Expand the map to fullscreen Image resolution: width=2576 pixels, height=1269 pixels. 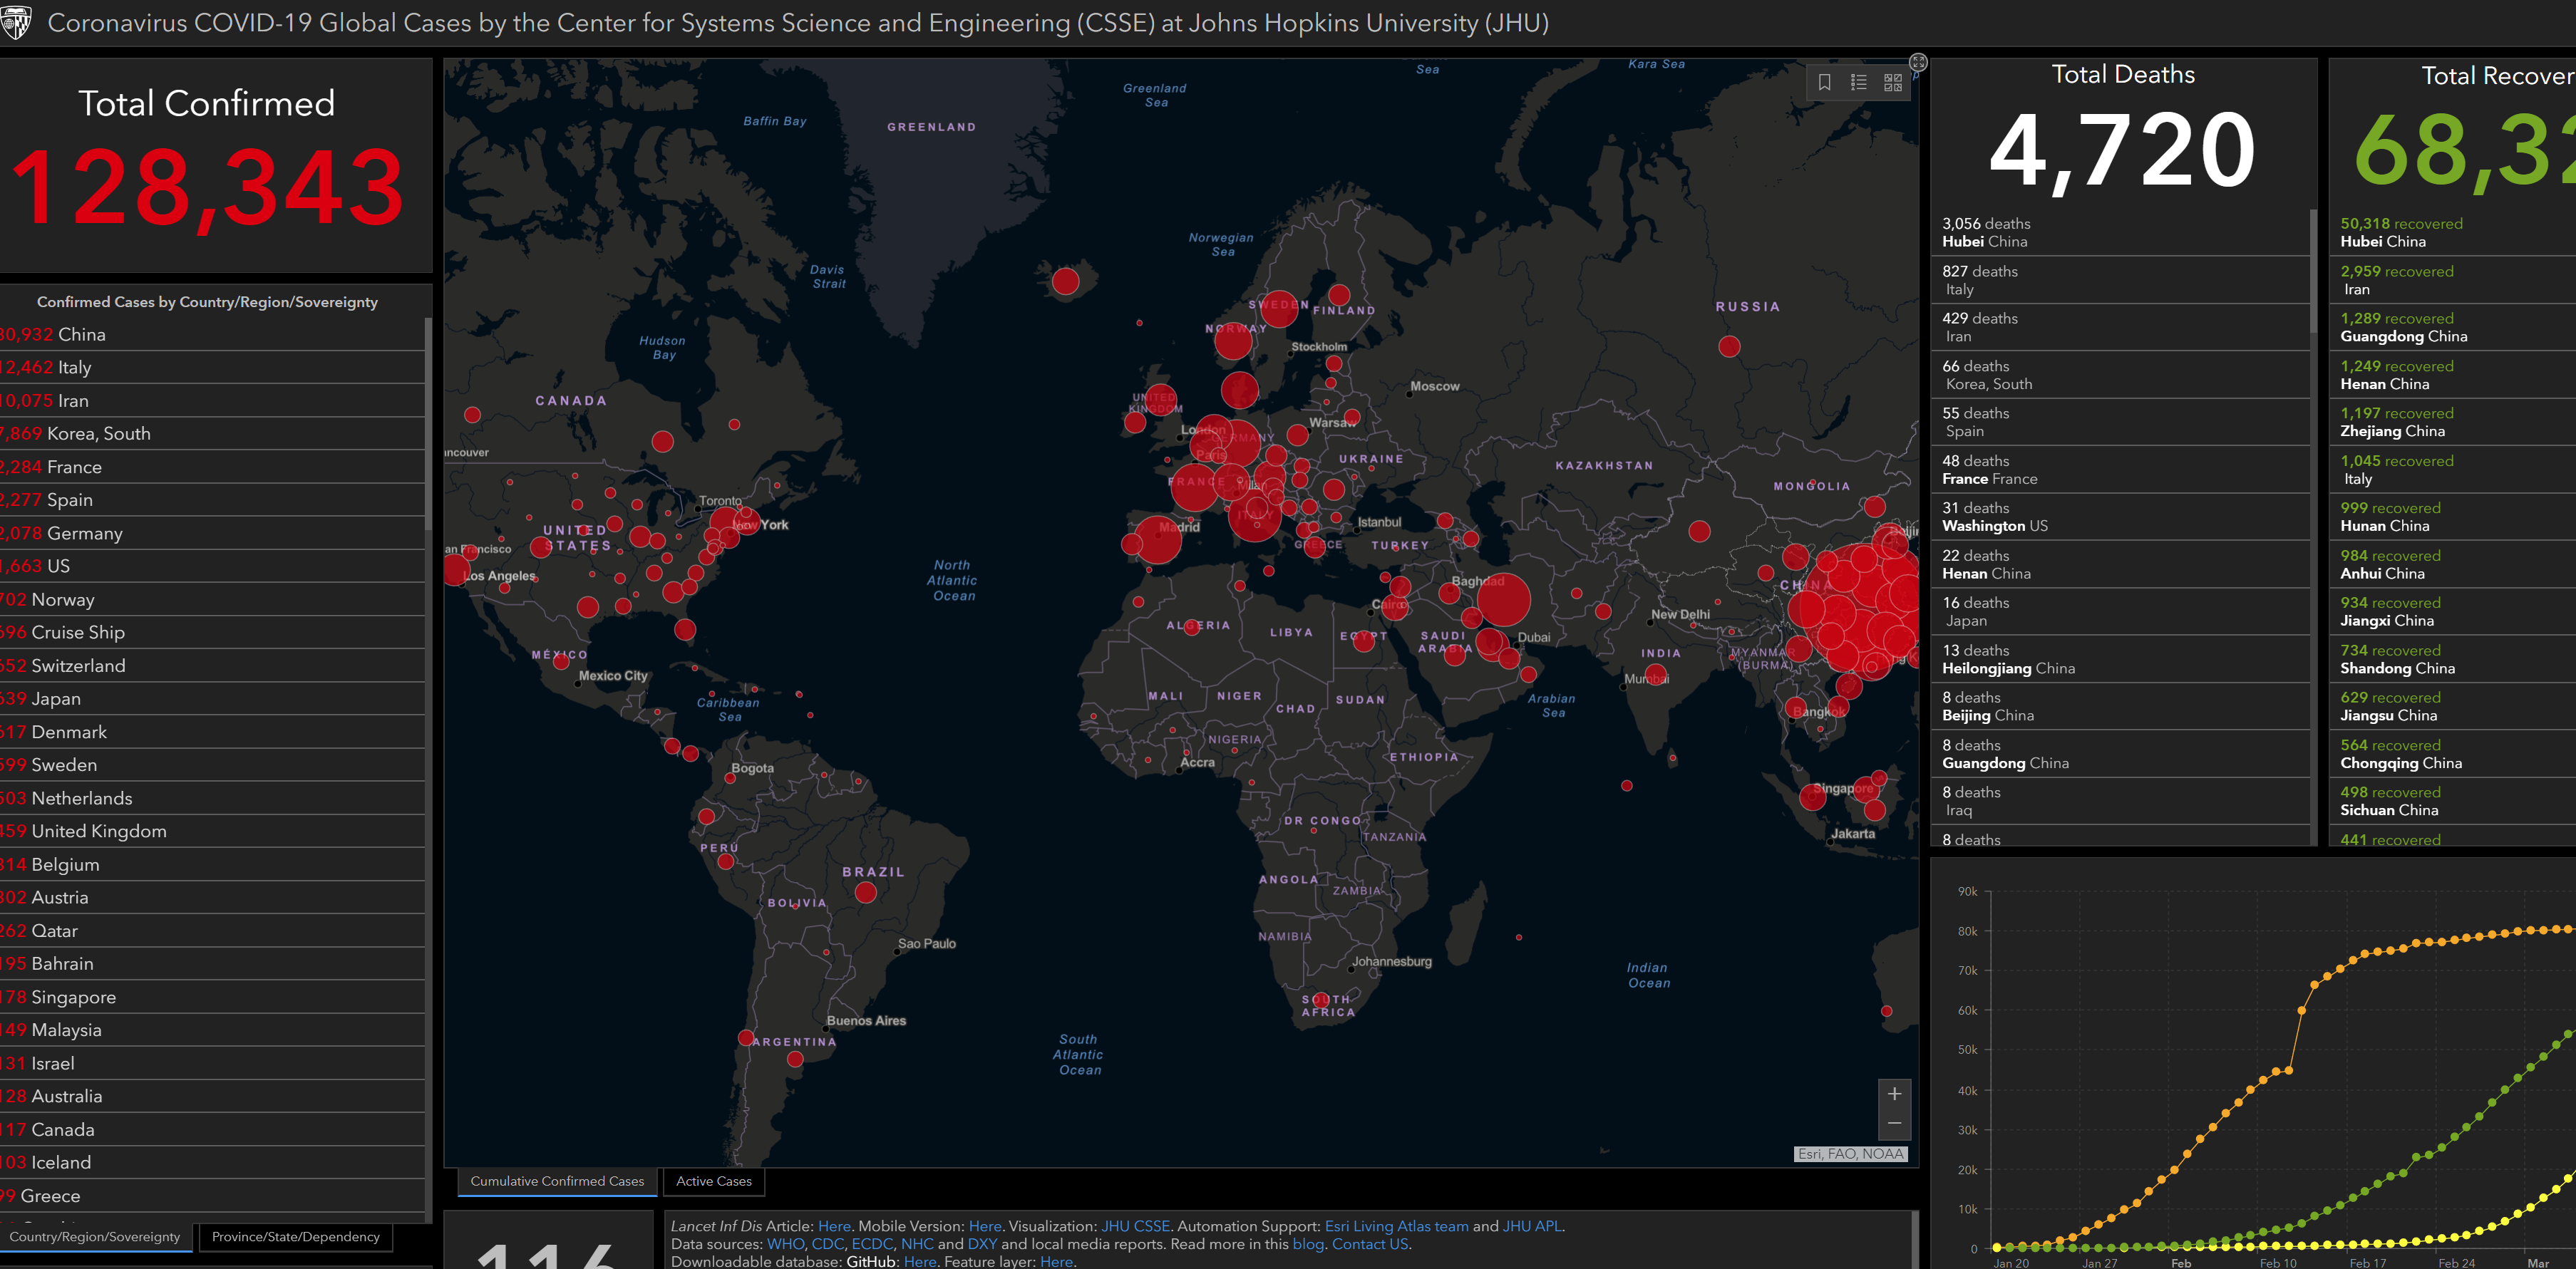pyautogui.click(x=1918, y=62)
